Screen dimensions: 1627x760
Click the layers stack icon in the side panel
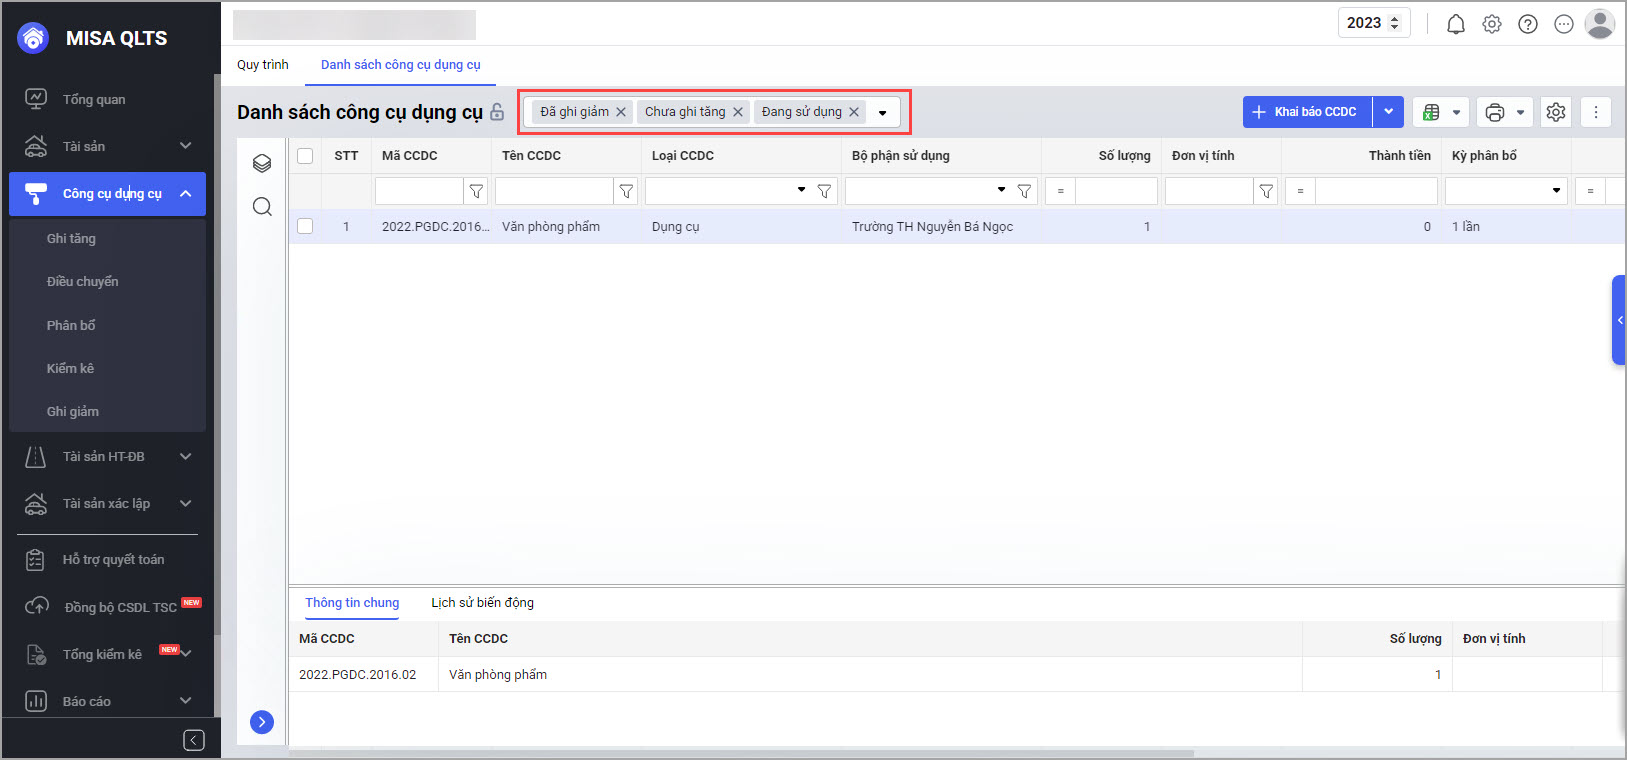pyautogui.click(x=262, y=163)
